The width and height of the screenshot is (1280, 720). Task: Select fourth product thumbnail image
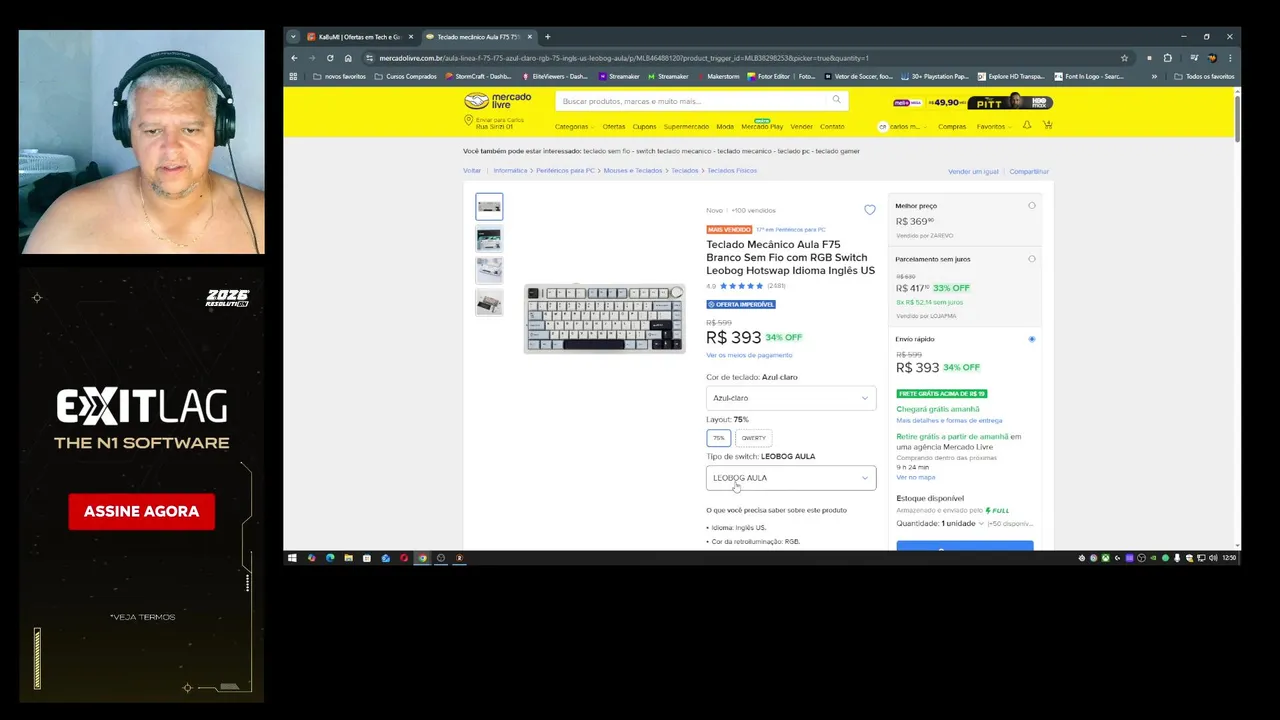(x=489, y=302)
